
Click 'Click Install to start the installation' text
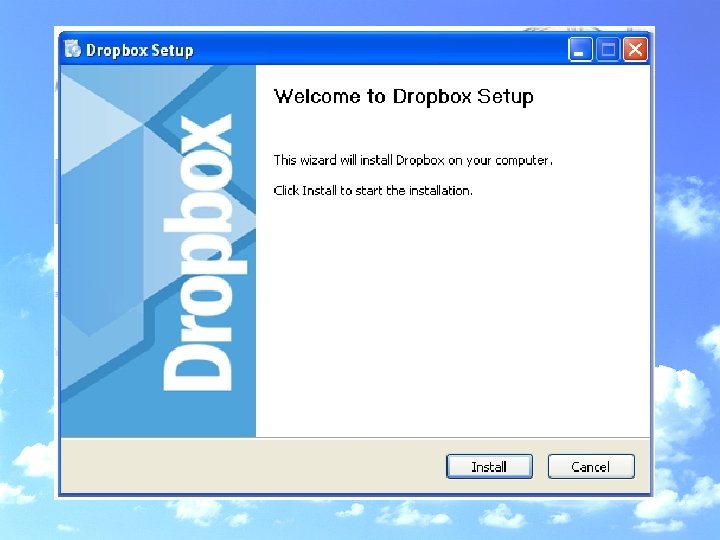(373, 191)
